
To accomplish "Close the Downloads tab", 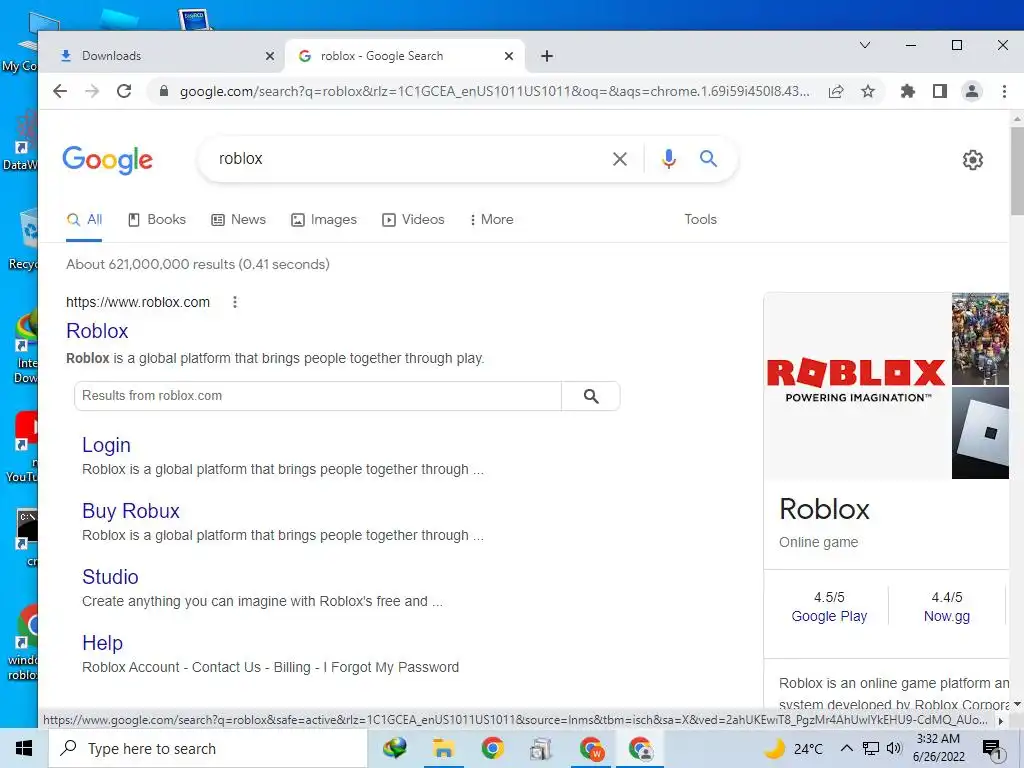I will (x=270, y=56).
